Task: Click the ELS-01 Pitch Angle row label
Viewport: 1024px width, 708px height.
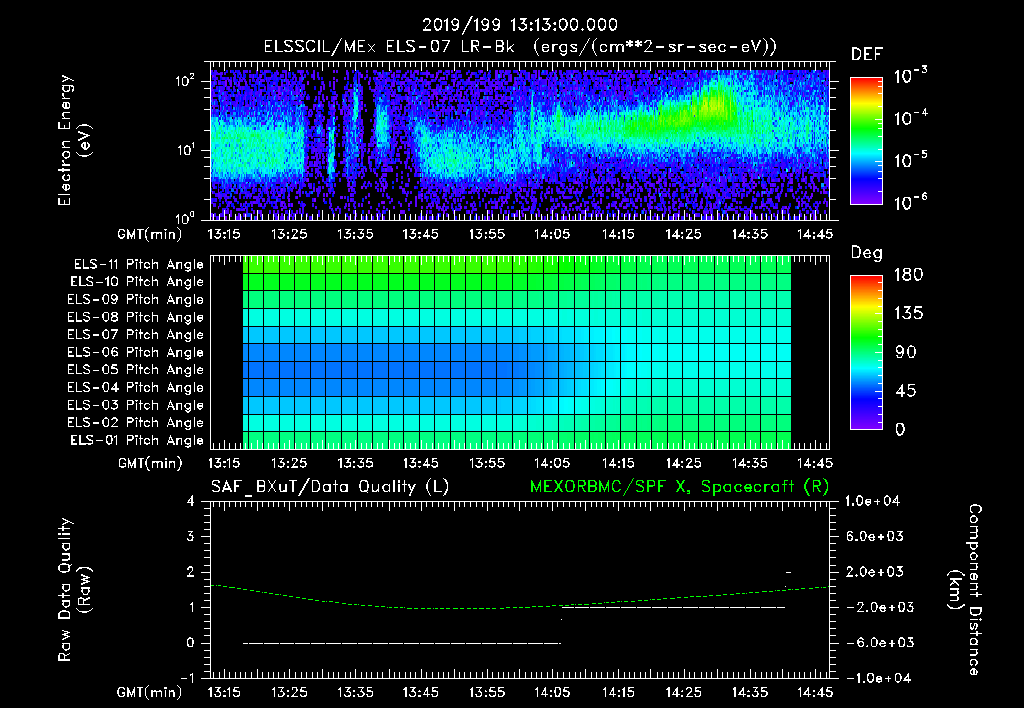Action: pyautogui.click(x=136, y=440)
